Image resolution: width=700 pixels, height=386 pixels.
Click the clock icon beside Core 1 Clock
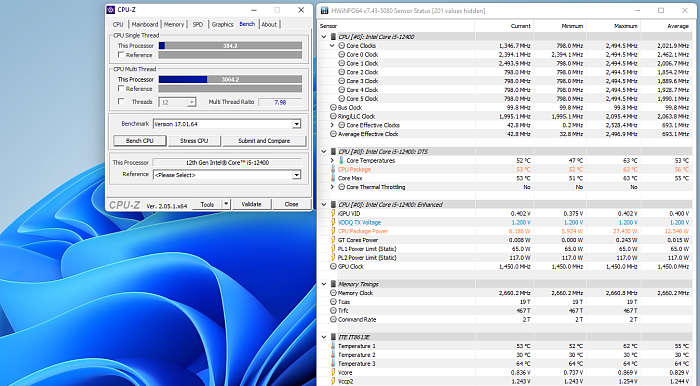coord(342,63)
